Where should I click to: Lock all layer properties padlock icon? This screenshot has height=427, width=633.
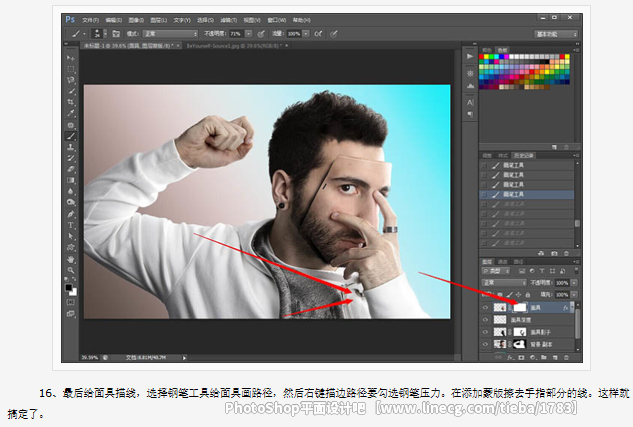click(528, 295)
